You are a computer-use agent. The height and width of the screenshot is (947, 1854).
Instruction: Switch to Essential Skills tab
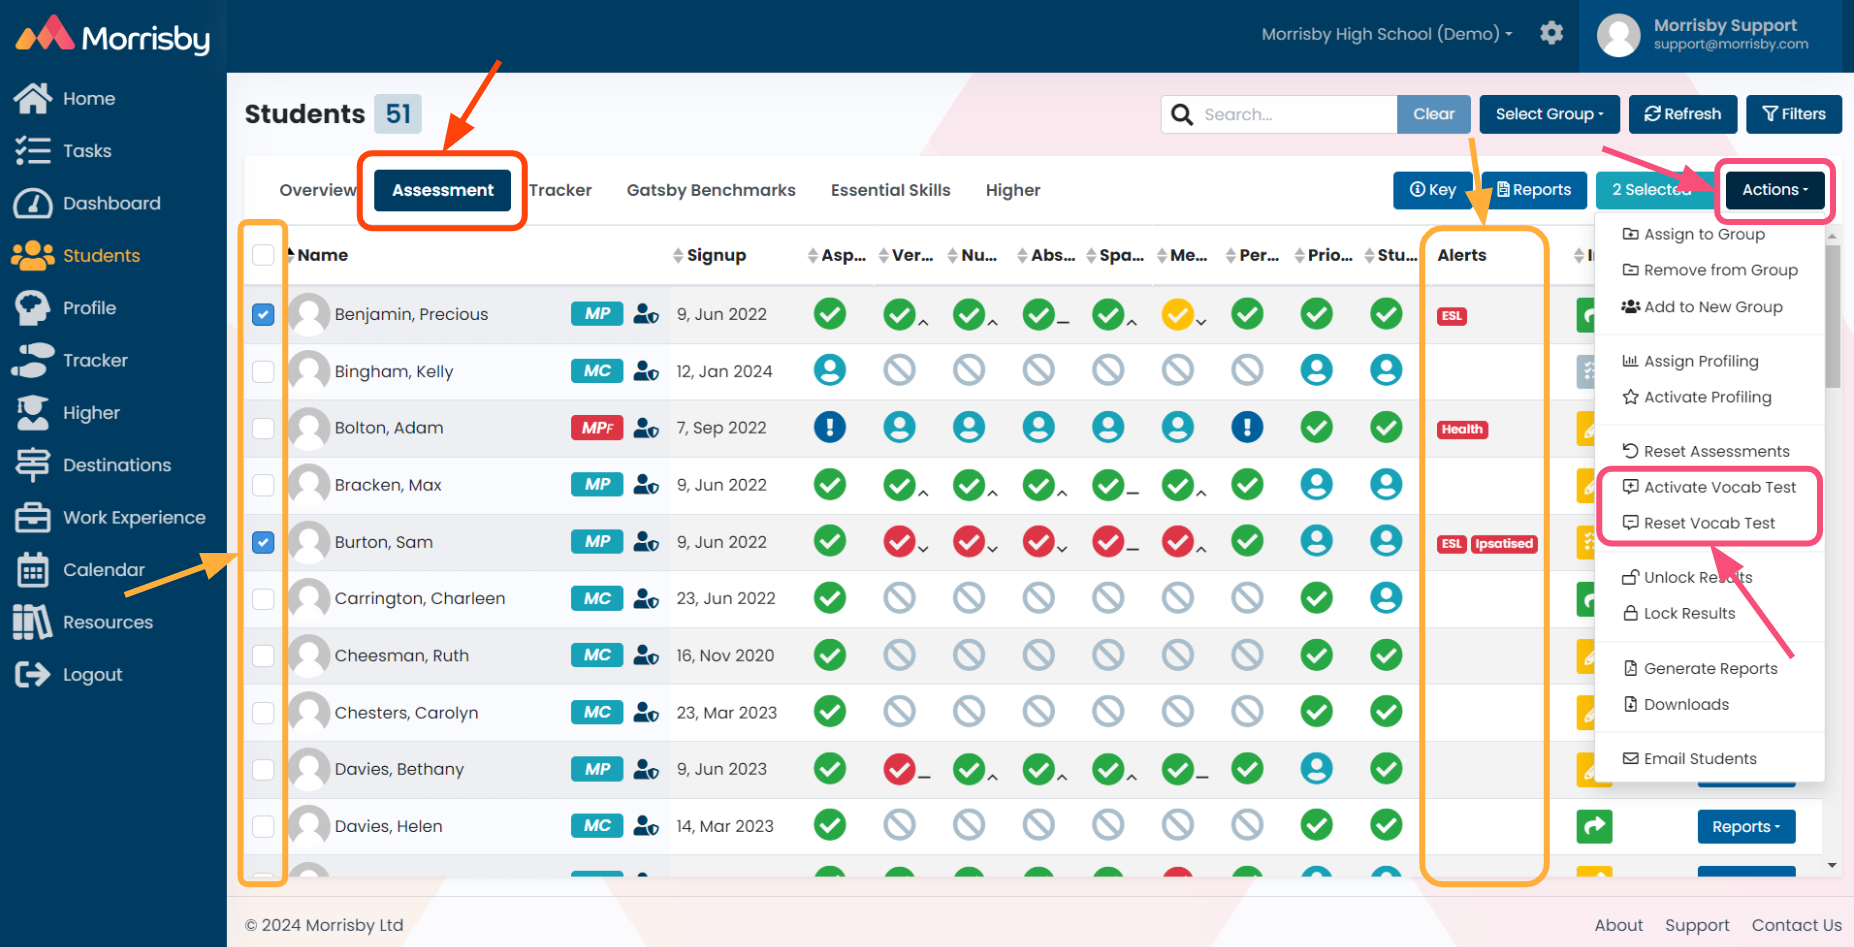(890, 190)
